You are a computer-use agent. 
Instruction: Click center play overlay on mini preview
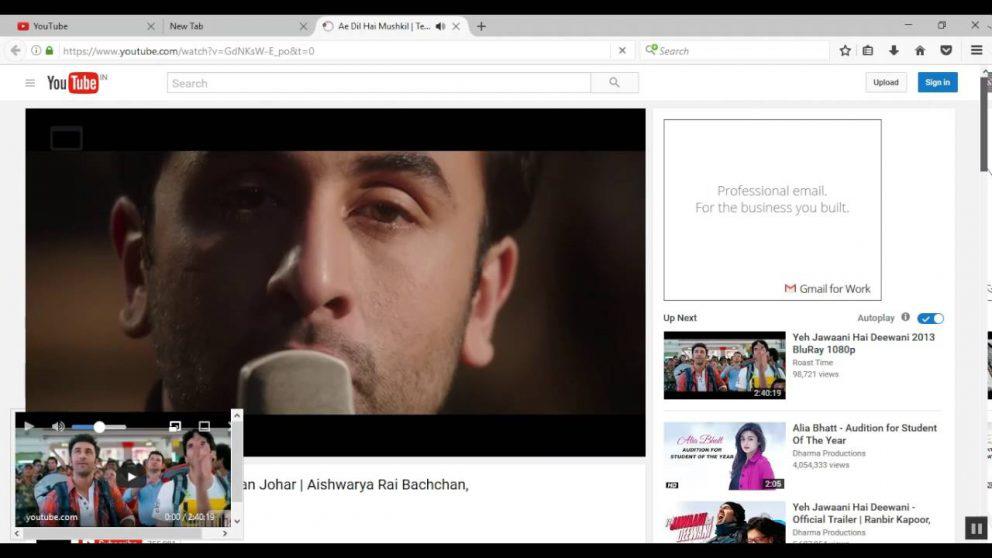(131, 477)
